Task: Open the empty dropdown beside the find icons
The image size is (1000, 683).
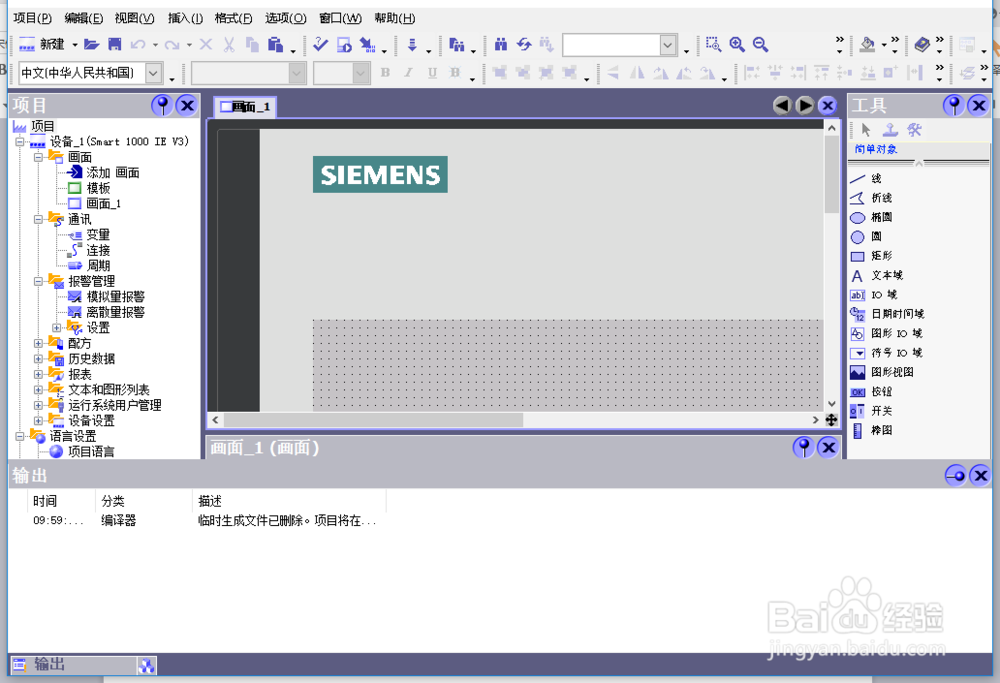Action: pyautogui.click(x=668, y=45)
